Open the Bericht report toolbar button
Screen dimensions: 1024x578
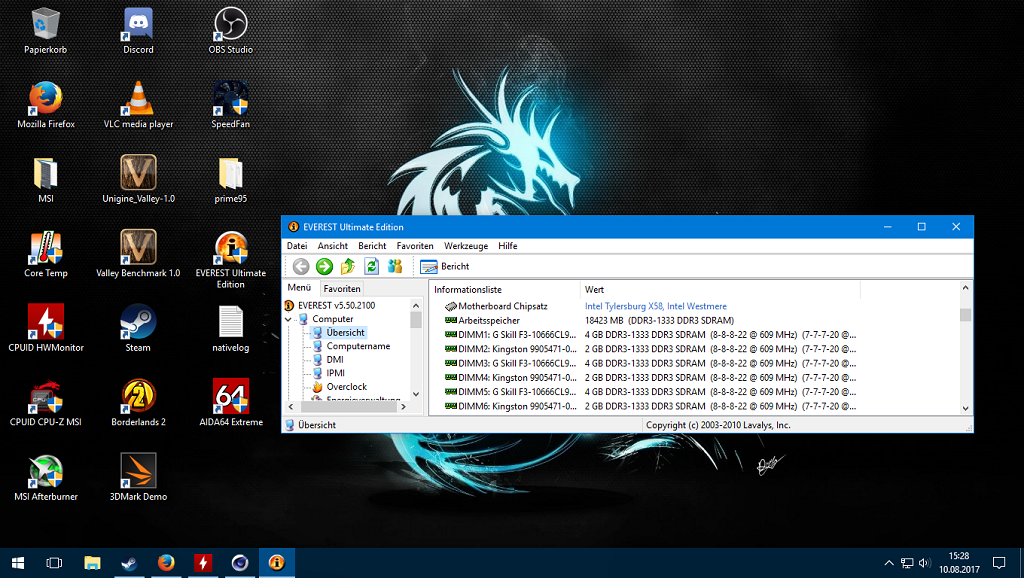[x=445, y=266]
